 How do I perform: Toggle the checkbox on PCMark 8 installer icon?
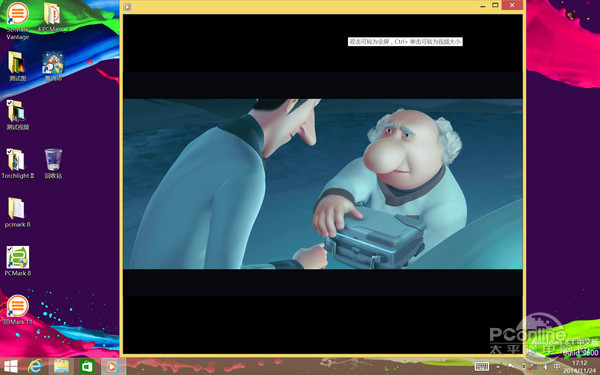pyautogui.click(x=9, y=249)
